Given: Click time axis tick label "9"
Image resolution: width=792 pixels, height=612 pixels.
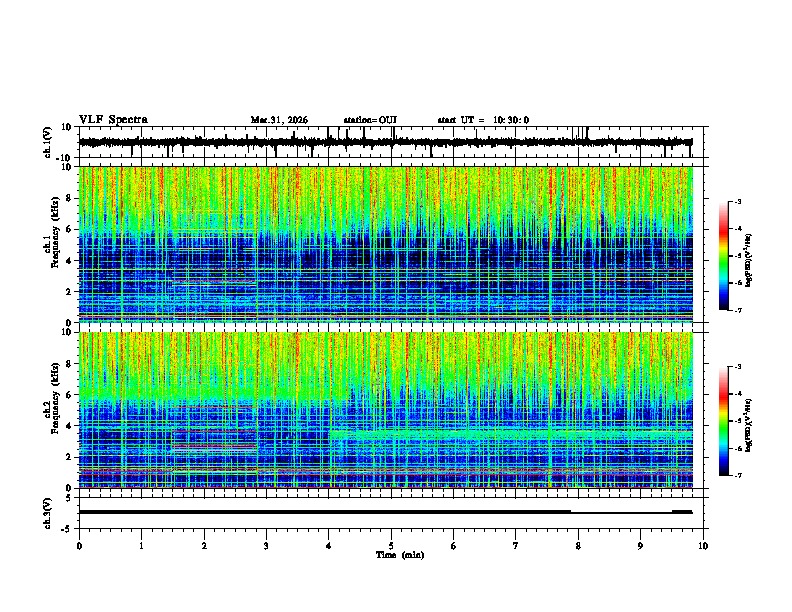Looking at the screenshot, I should 640,546.
